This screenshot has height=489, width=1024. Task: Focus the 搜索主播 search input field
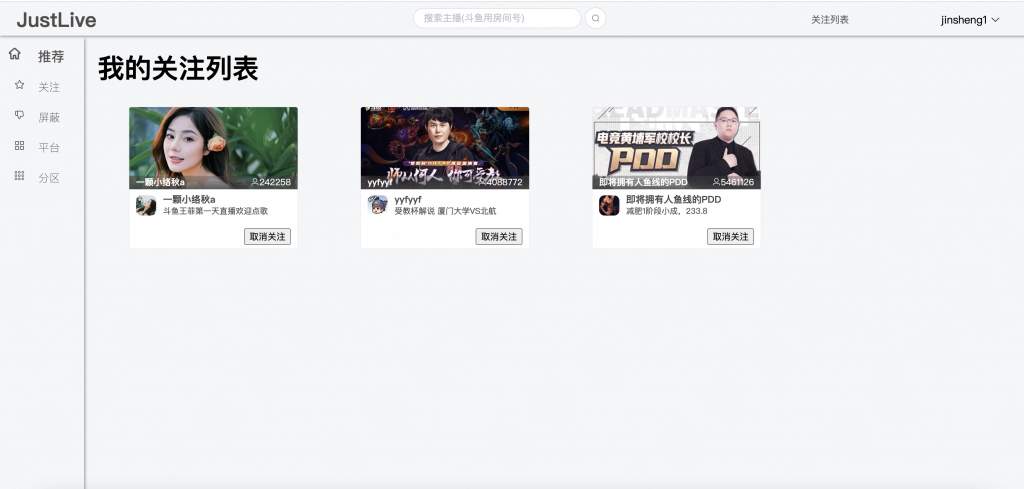coord(496,18)
